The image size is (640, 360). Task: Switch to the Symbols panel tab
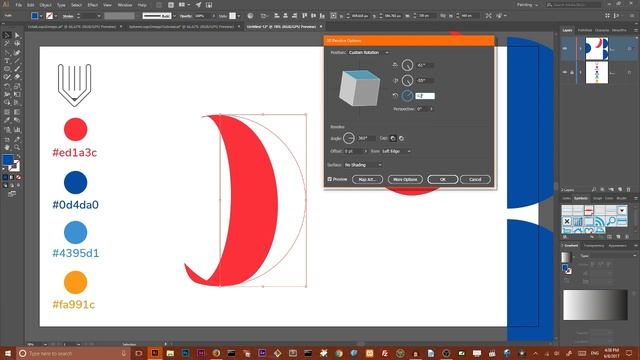tap(581, 198)
